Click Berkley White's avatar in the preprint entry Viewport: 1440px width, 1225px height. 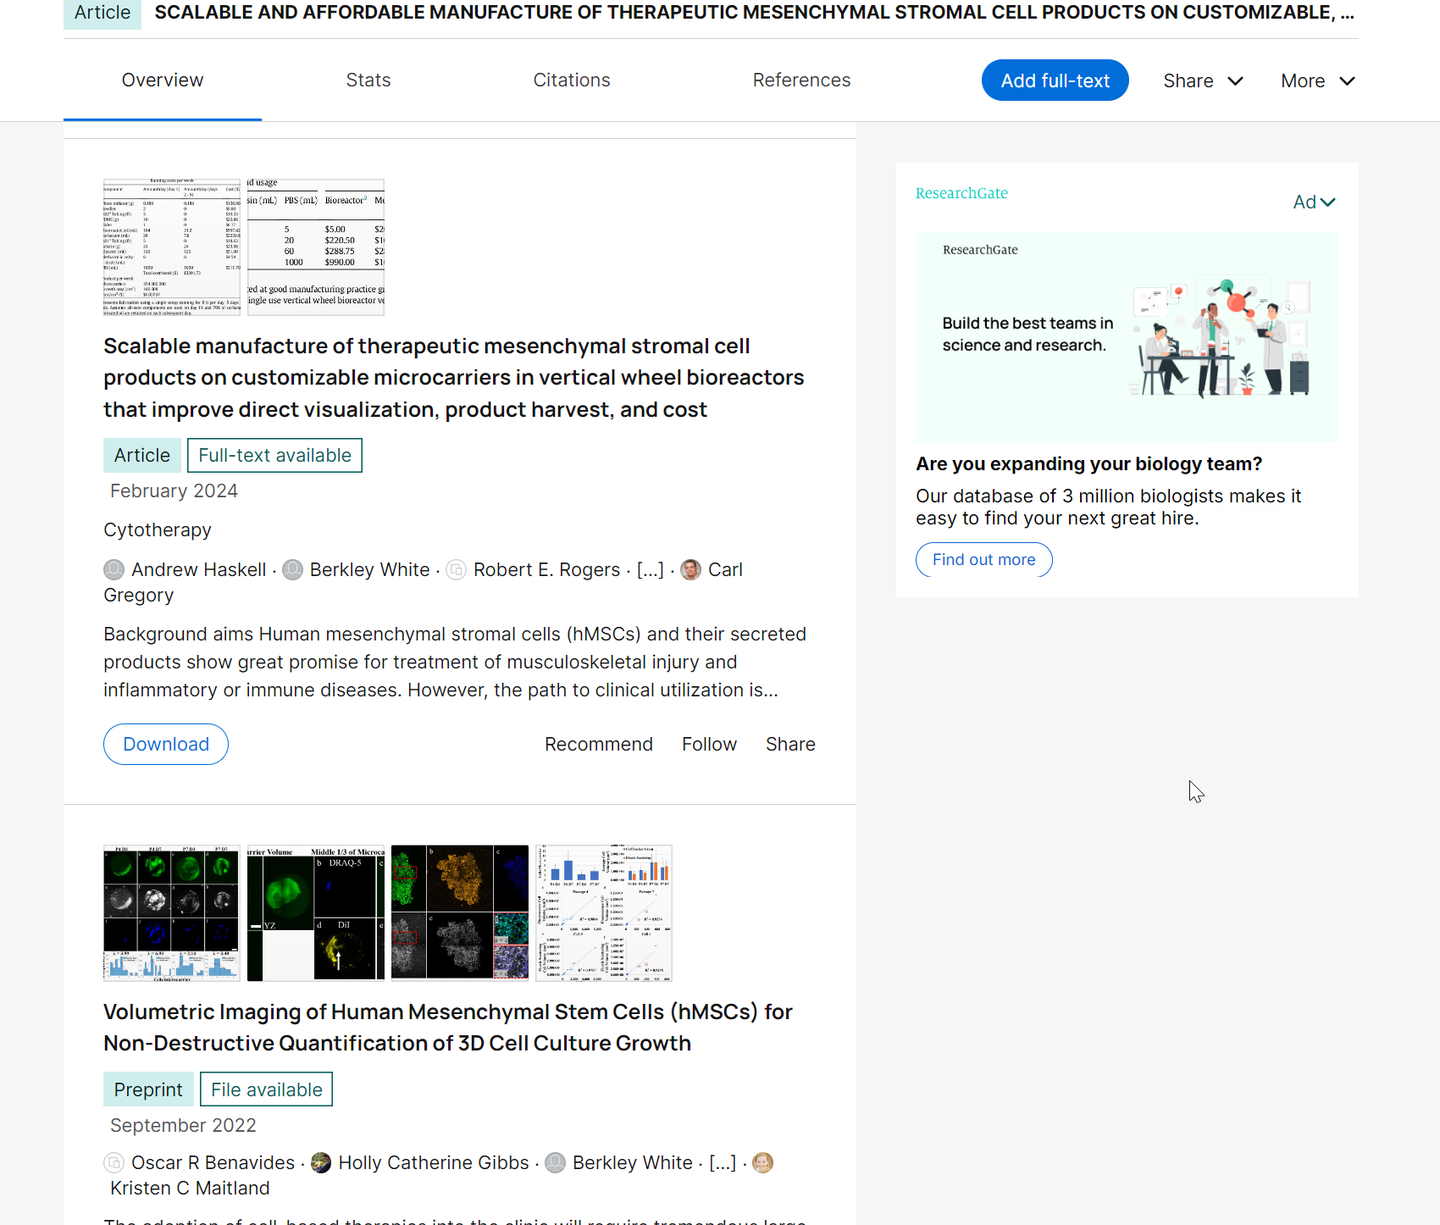pos(555,1162)
